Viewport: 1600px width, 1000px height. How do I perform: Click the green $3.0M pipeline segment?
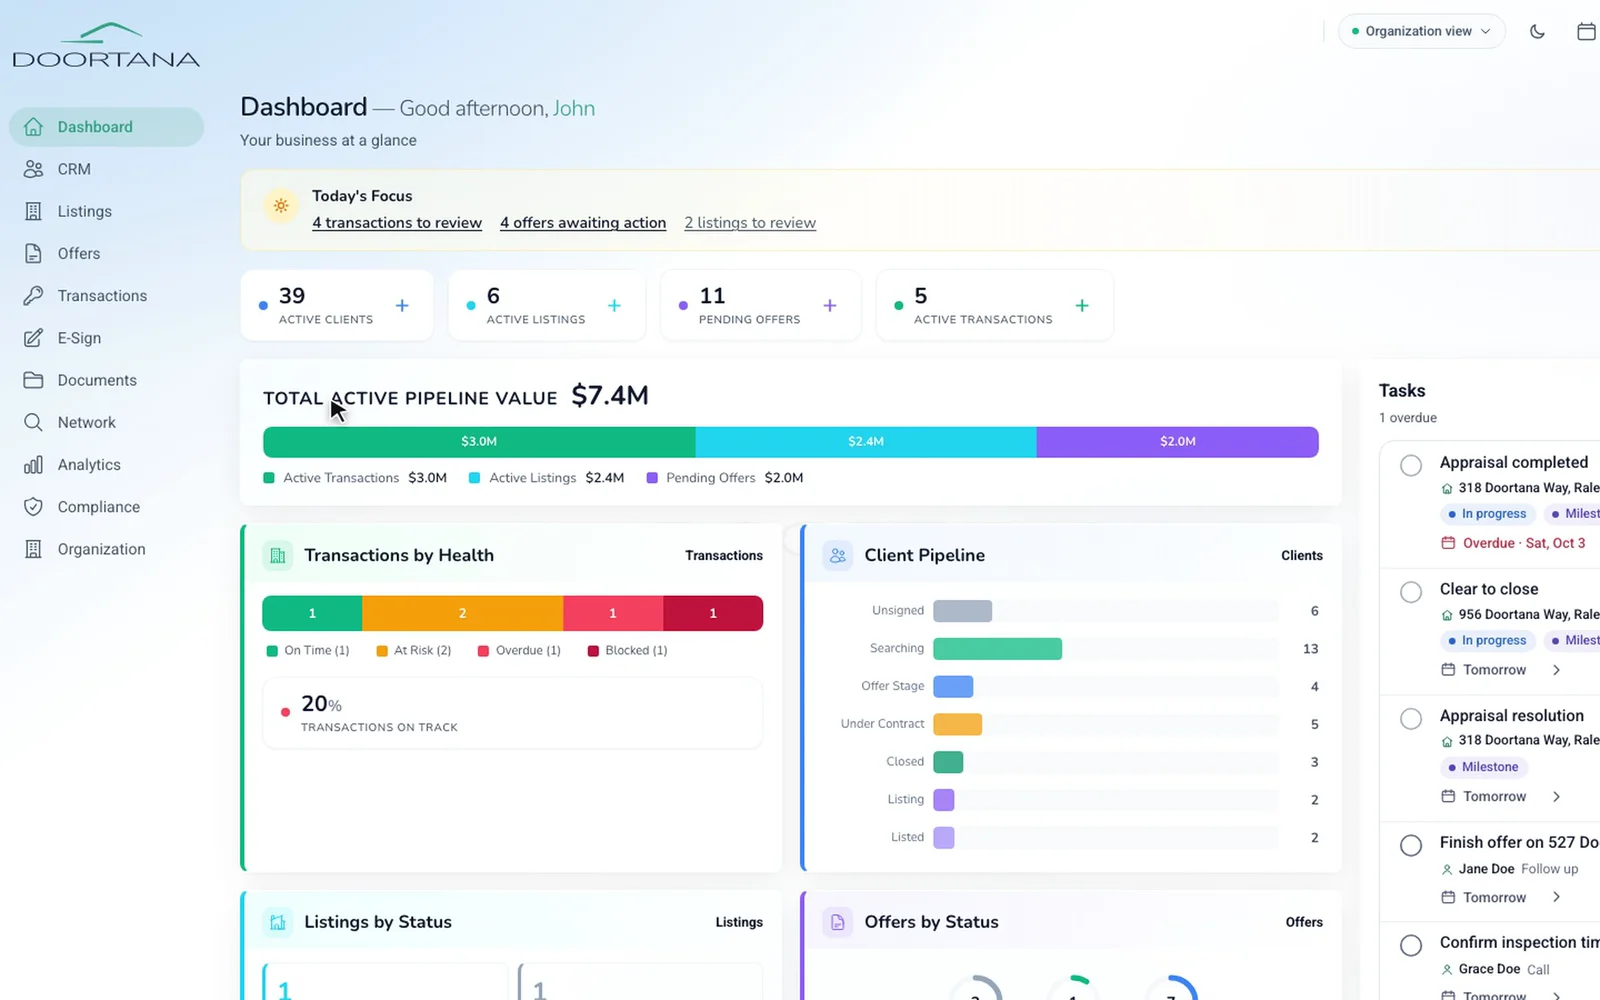479,442
